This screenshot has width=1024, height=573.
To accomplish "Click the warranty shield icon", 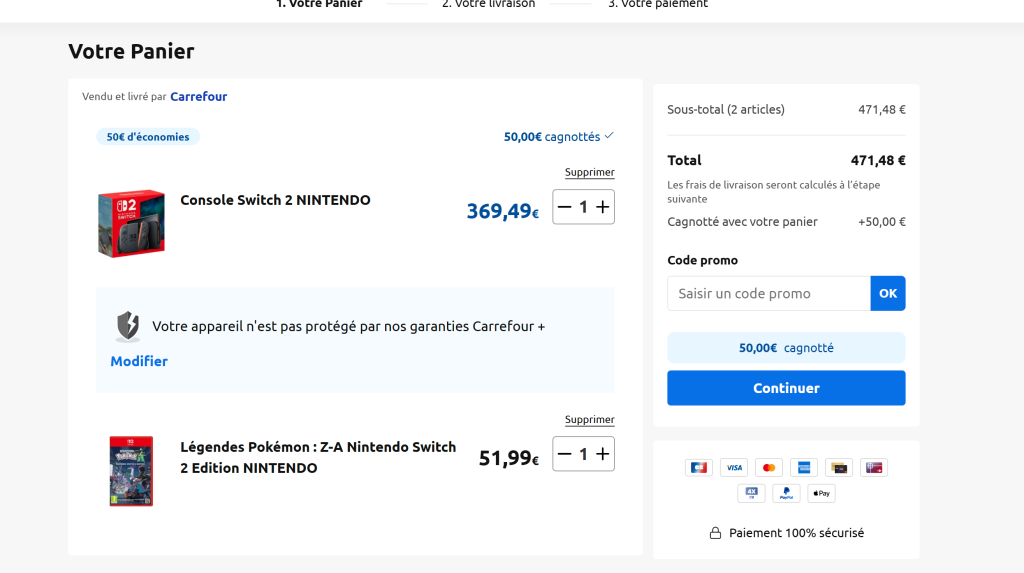I will [127, 326].
